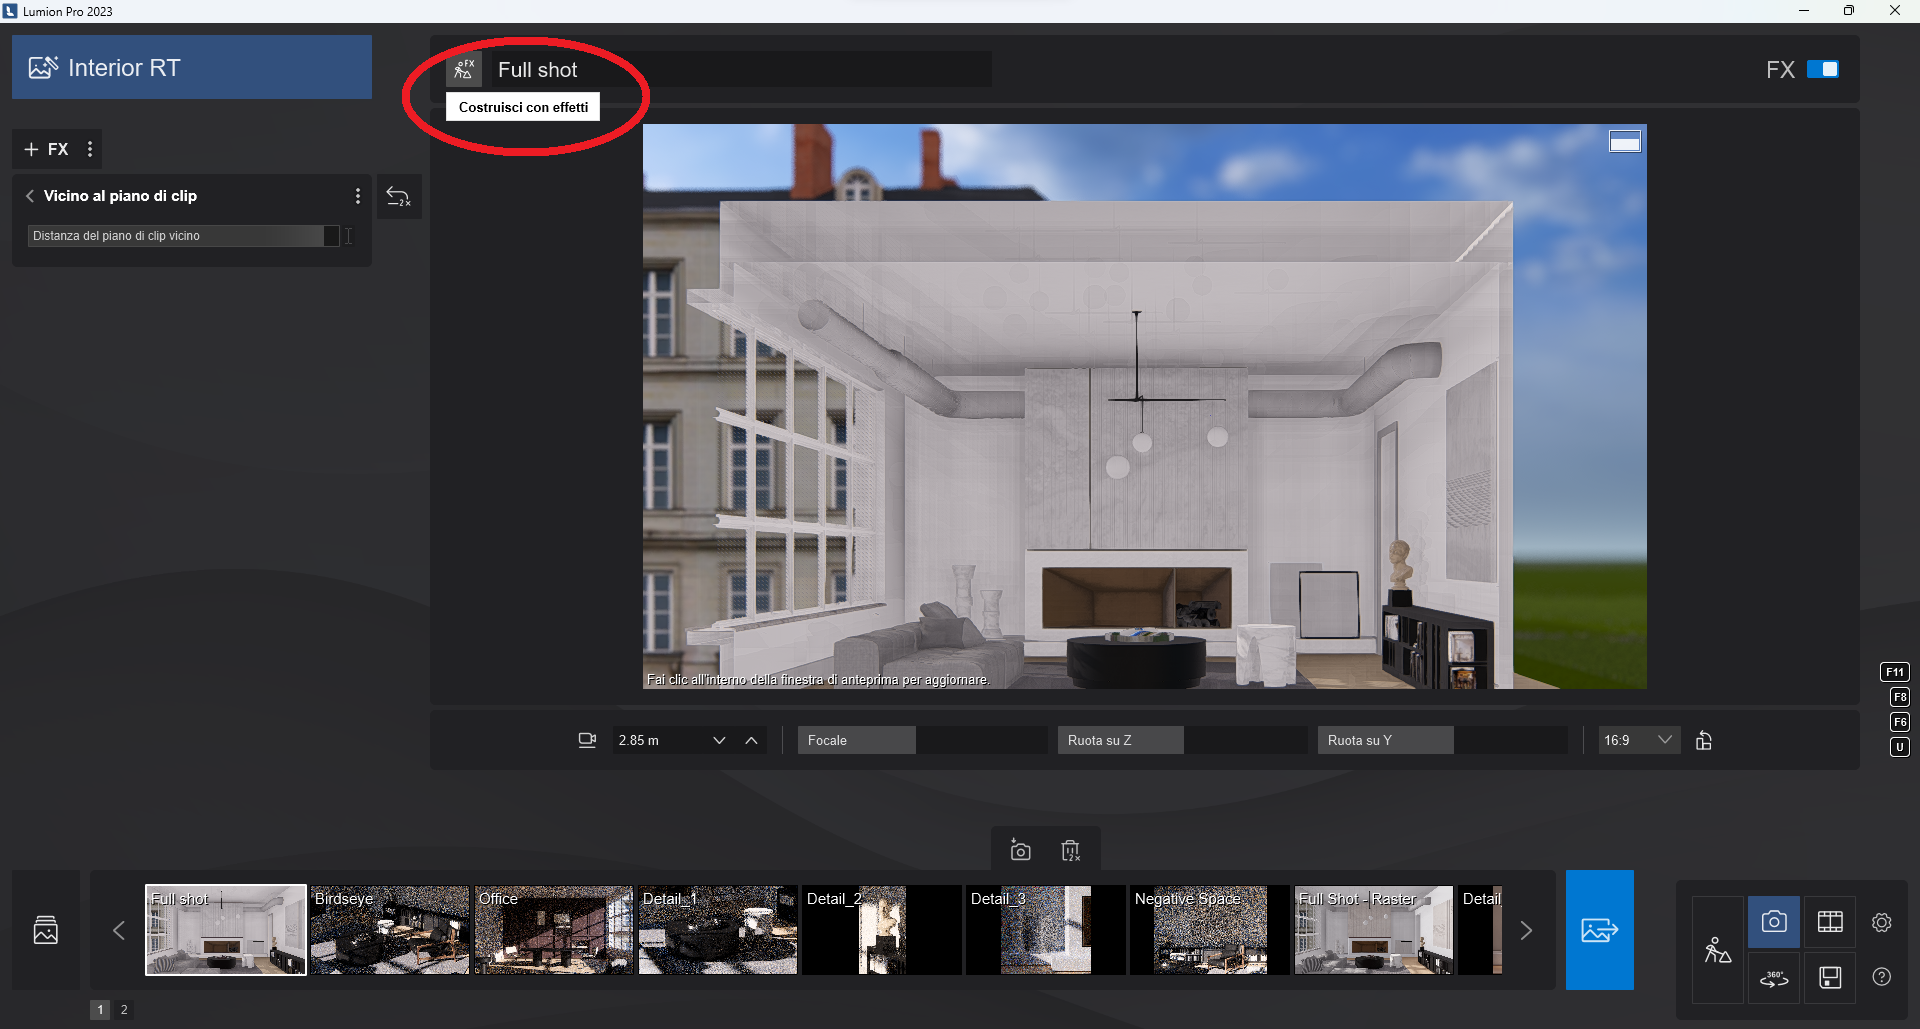1920x1029 pixels.
Task: Select the Negative Space thumbnail
Action: tap(1210, 930)
